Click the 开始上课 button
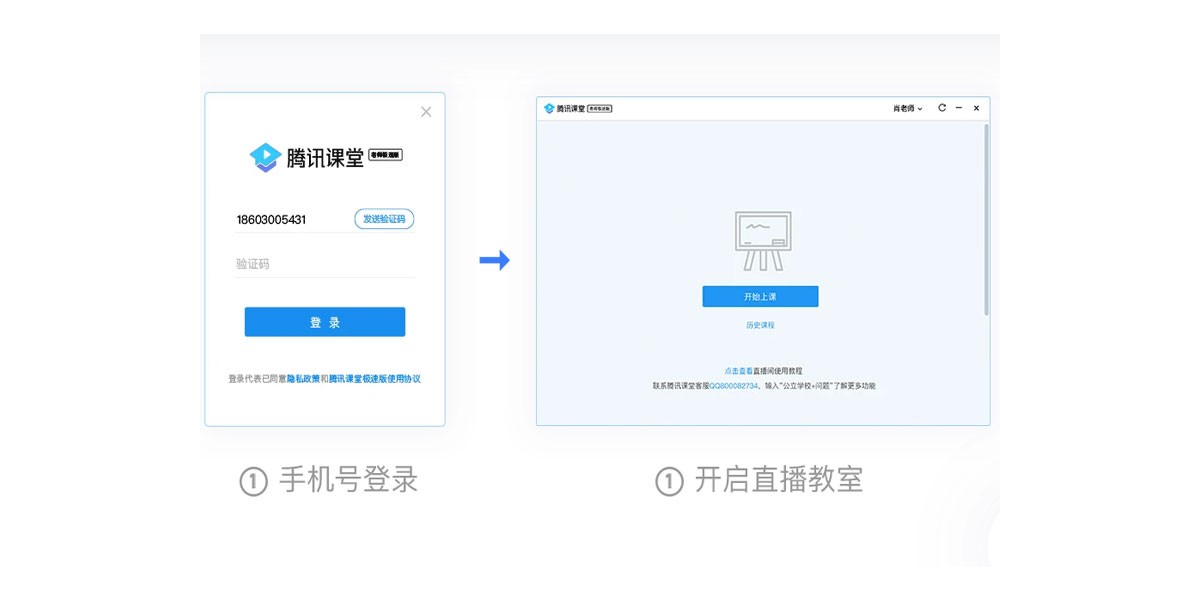The width and height of the screenshot is (1200, 600). 760,296
